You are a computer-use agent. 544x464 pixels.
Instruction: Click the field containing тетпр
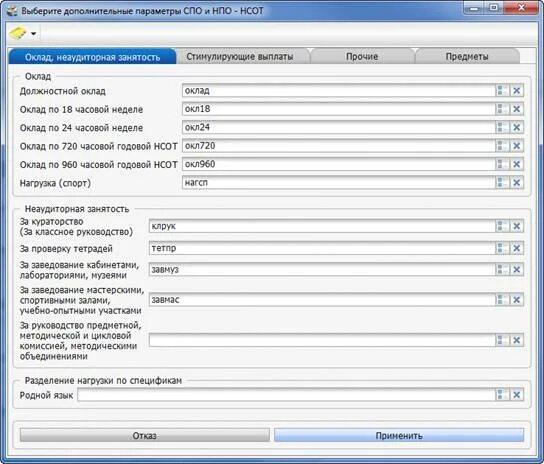click(322, 248)
